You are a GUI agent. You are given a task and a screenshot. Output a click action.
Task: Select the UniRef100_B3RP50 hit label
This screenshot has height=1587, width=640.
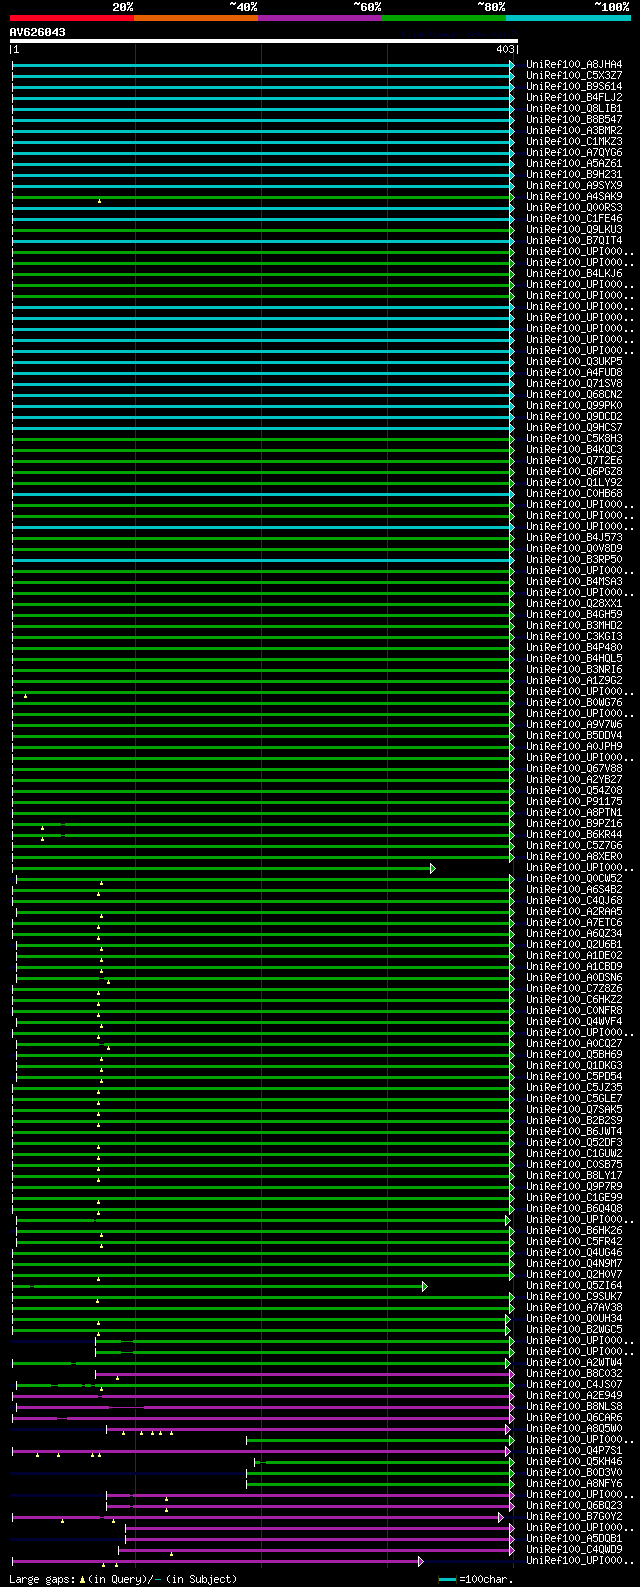[574, 560]
